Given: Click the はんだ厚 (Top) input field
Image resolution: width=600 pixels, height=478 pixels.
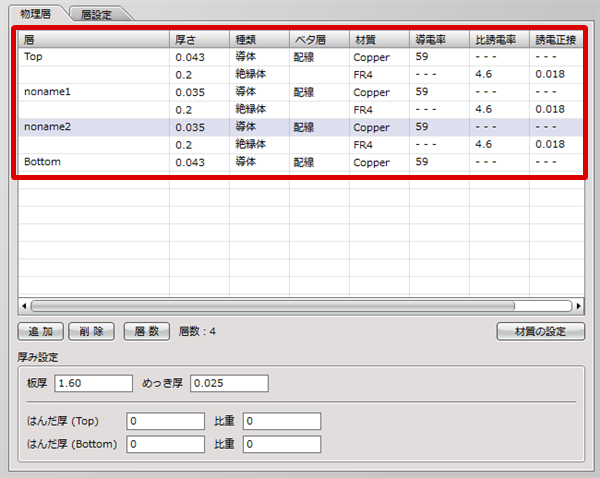Looking at the screenshot, I should (166, 421).
